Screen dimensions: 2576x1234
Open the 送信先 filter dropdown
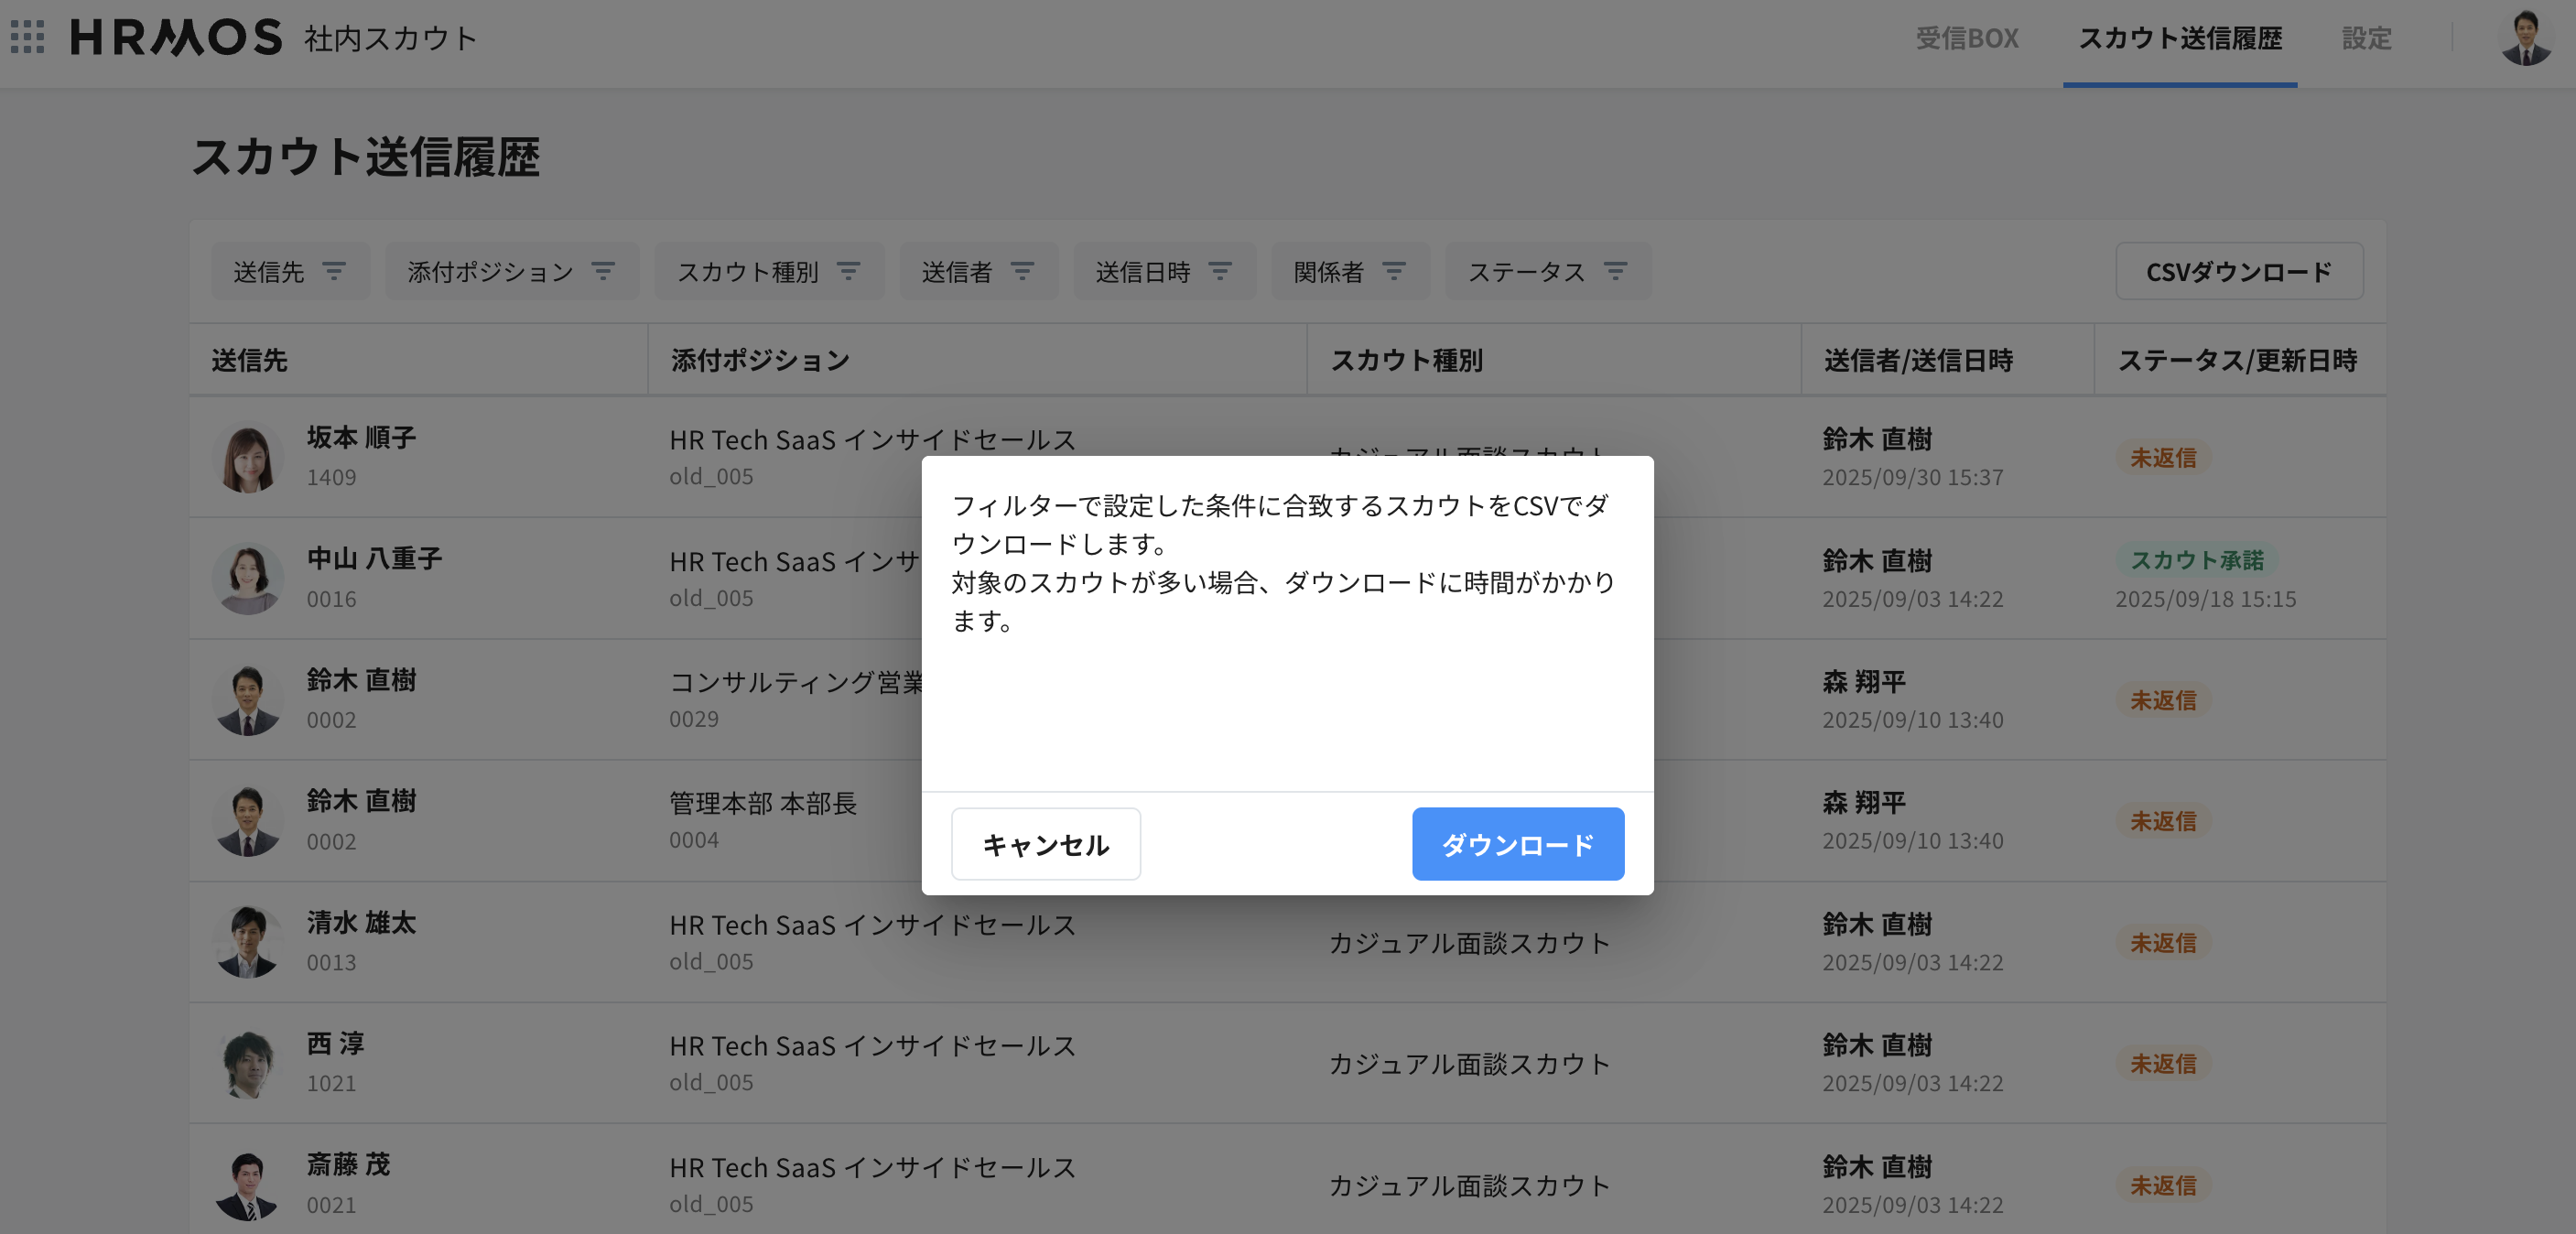289,272
